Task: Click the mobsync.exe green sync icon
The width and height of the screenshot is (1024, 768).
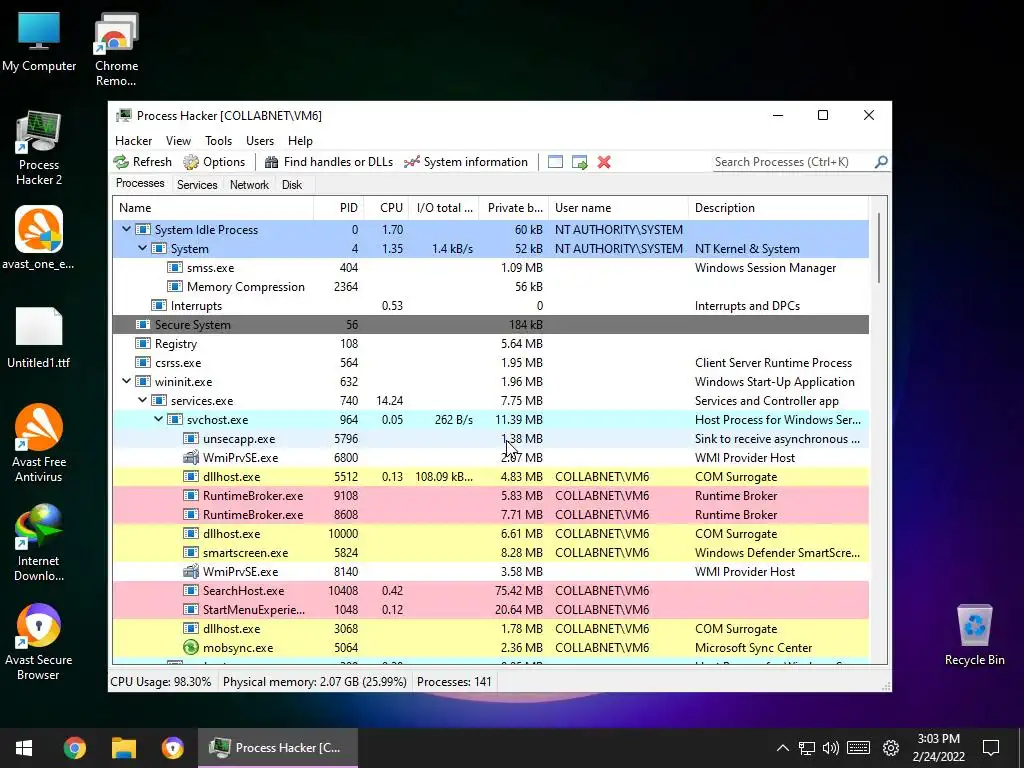Action: tap(191, 647)
